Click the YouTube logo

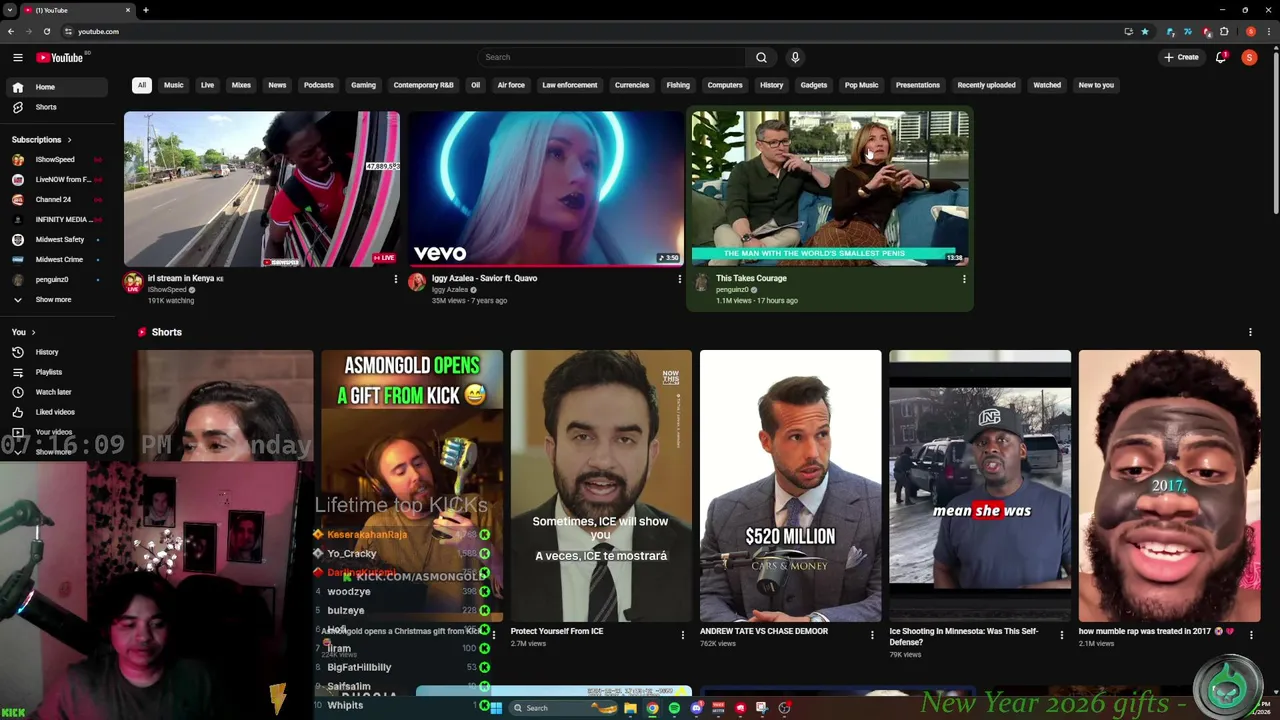60,57
